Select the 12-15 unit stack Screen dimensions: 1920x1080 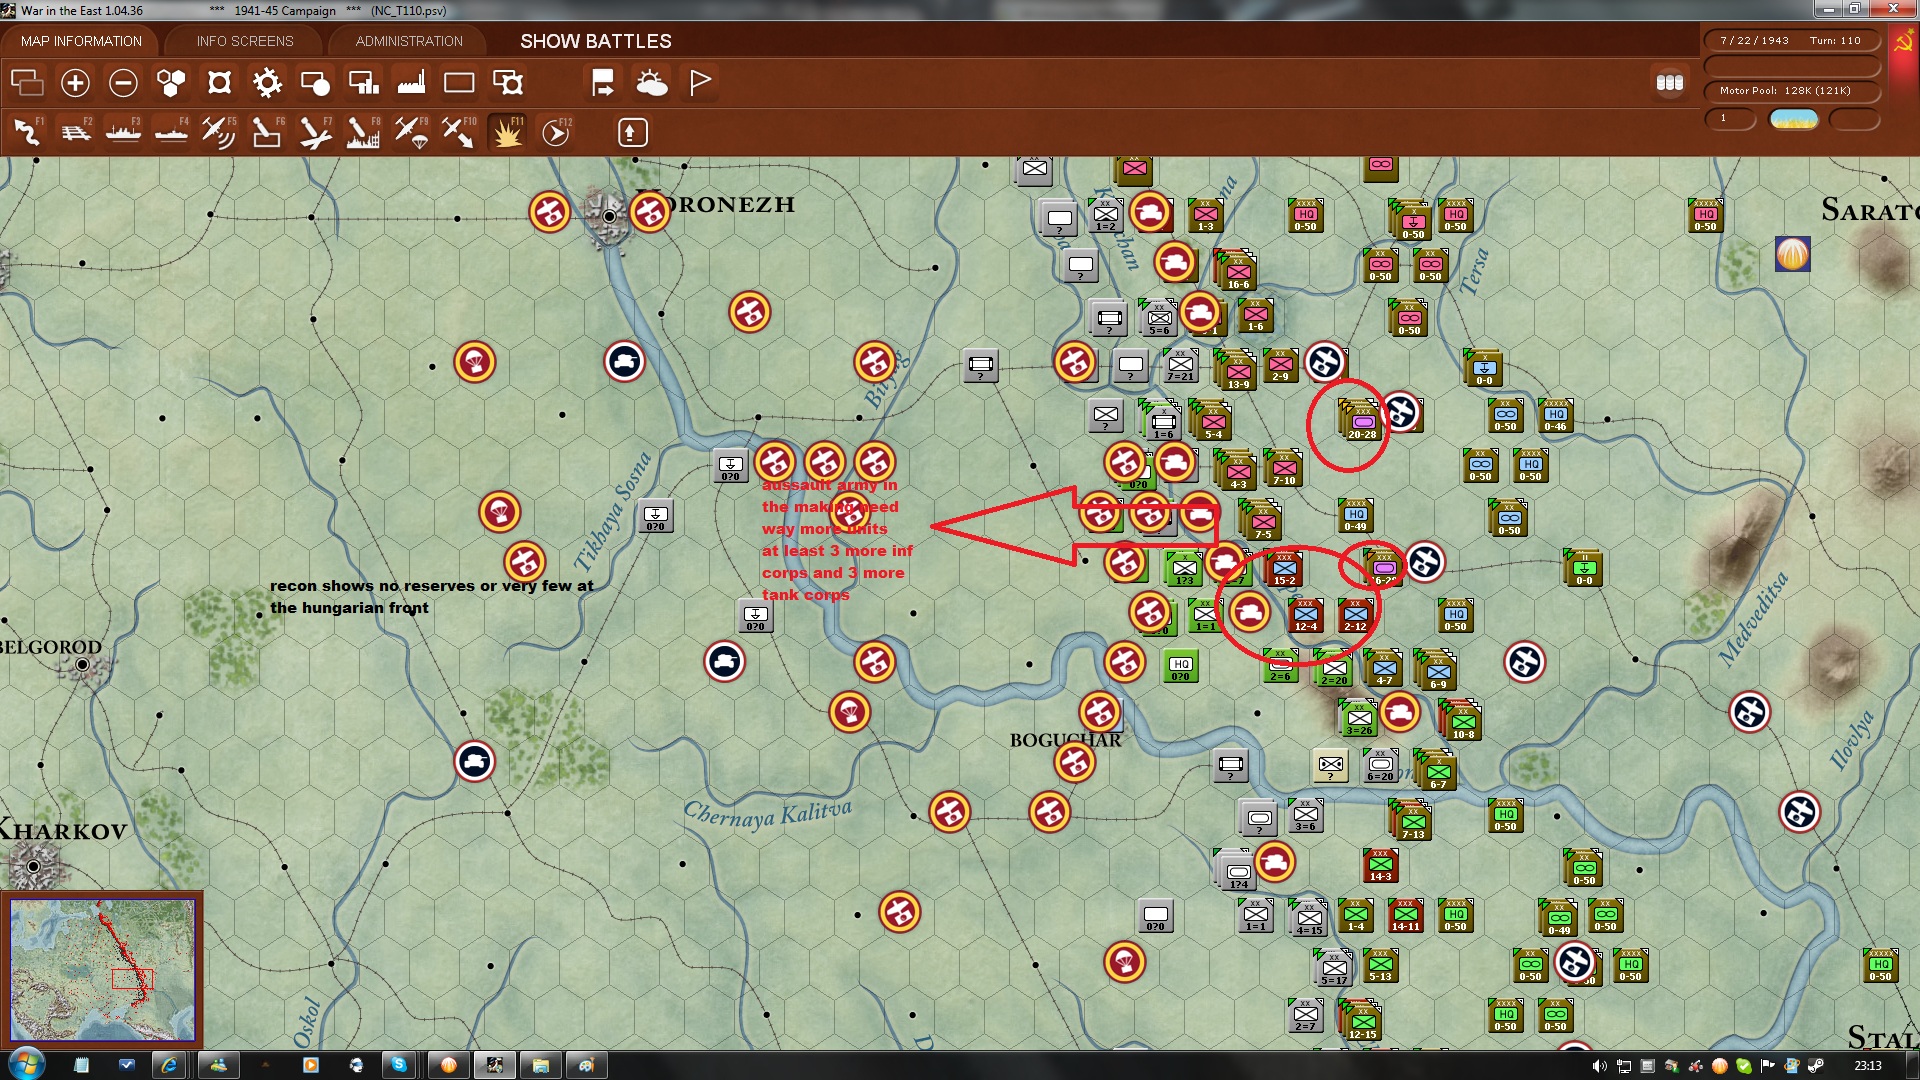[1361, 1020]
